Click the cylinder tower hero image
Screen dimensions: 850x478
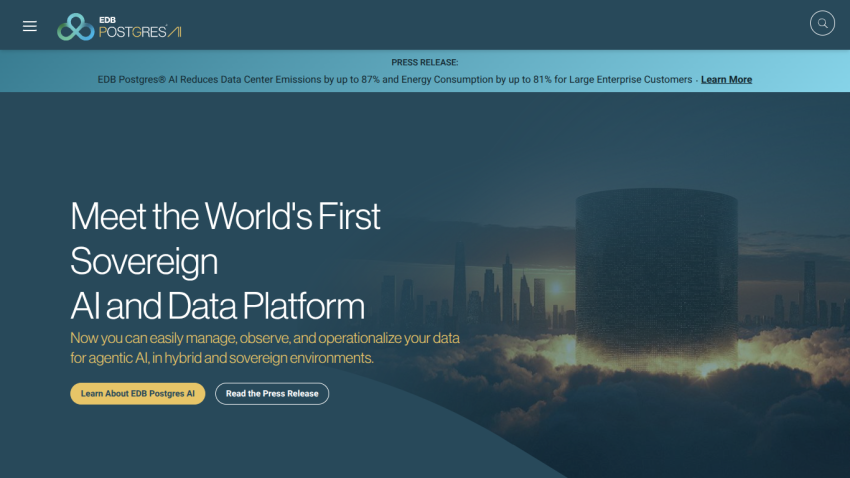click(656, 282)
